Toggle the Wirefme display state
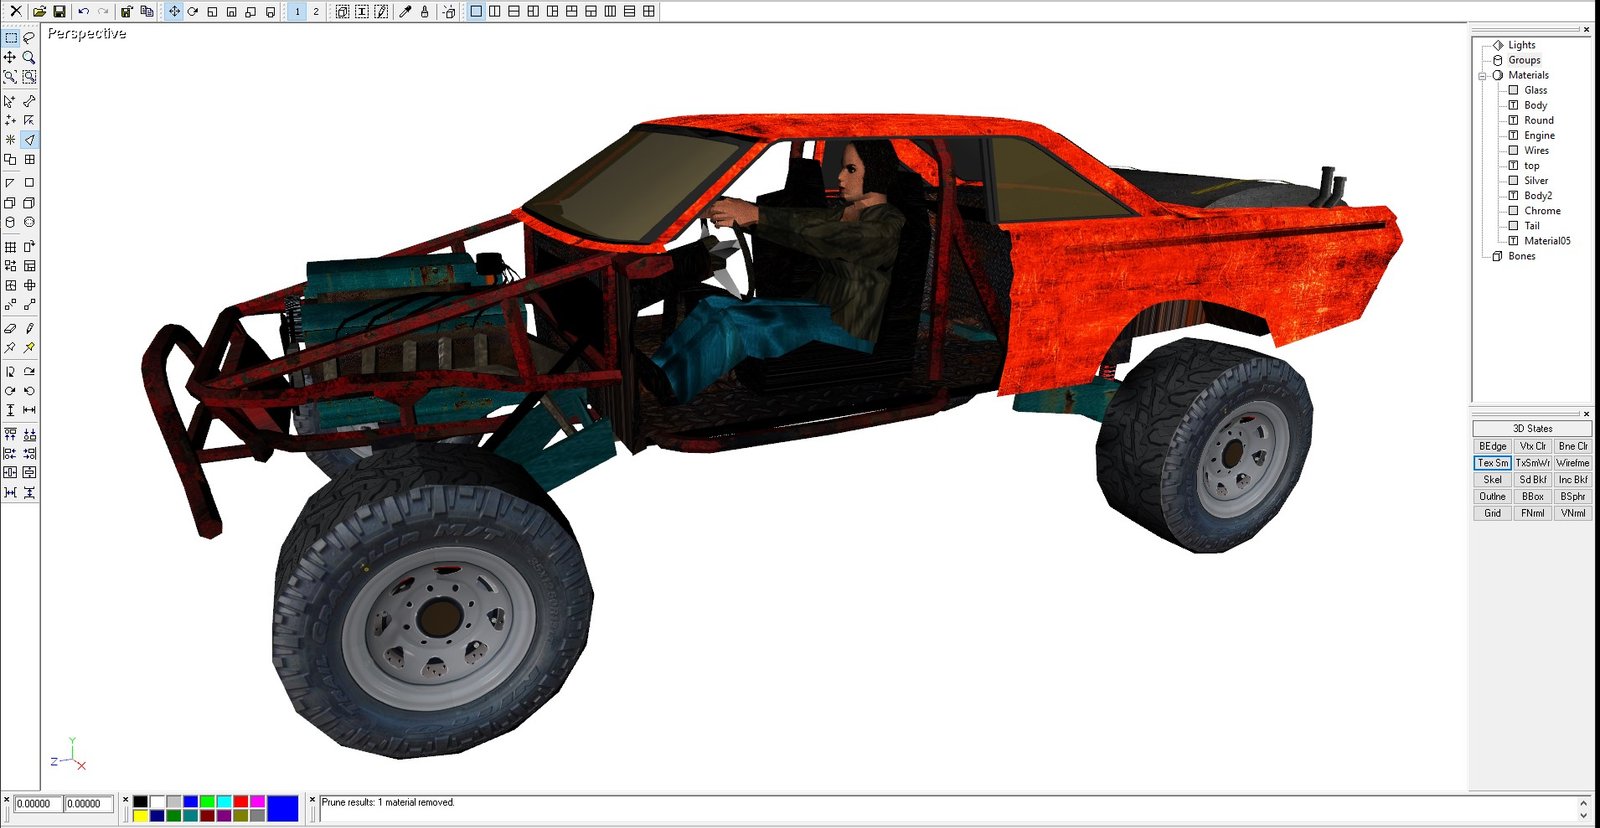1600x828 pixels. [1572, 463]
